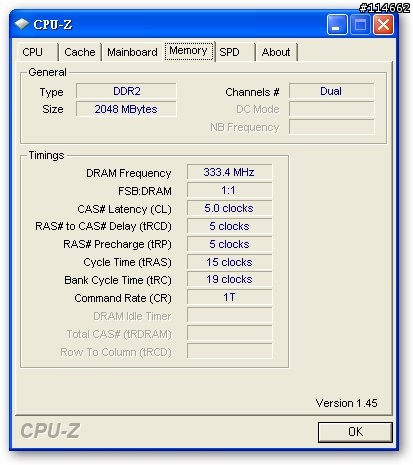Click the empty Row To Column field

229,351
